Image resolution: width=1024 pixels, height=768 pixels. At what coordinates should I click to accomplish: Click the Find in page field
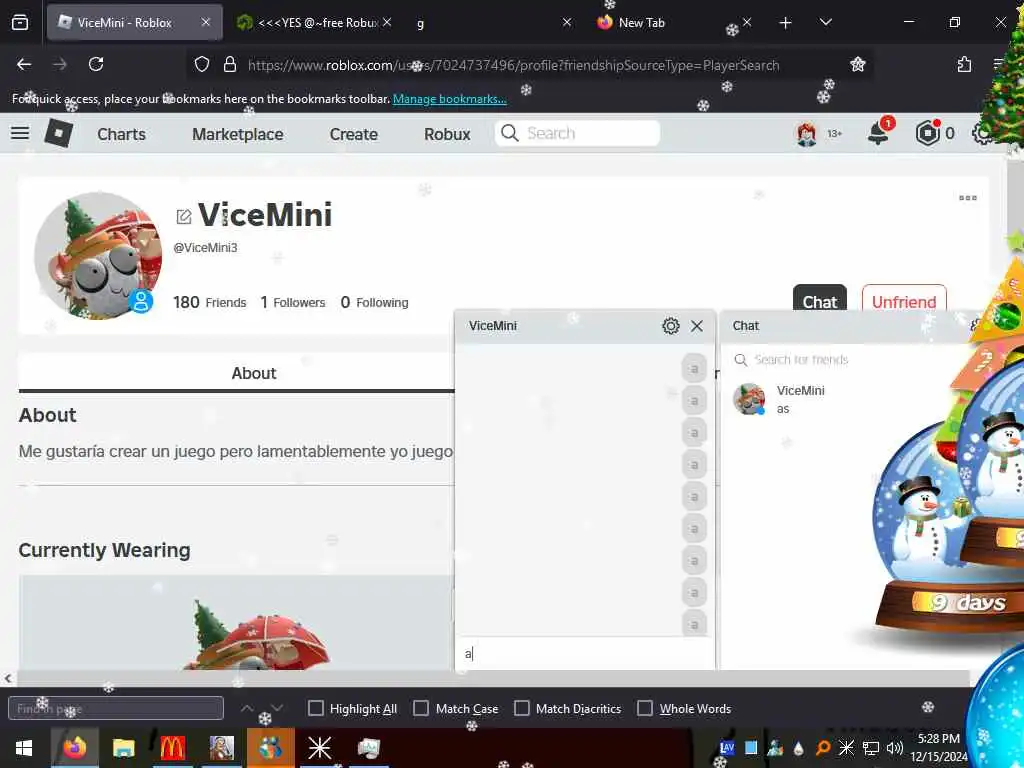click(116, 709)
